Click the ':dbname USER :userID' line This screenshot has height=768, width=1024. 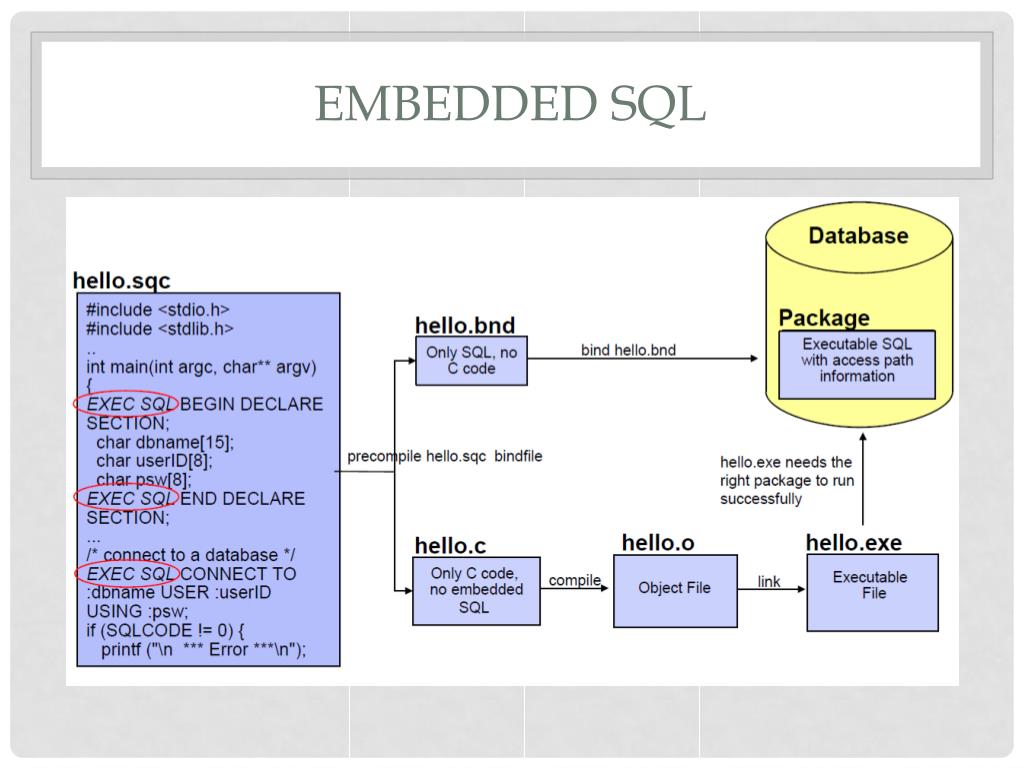point(178,592)
